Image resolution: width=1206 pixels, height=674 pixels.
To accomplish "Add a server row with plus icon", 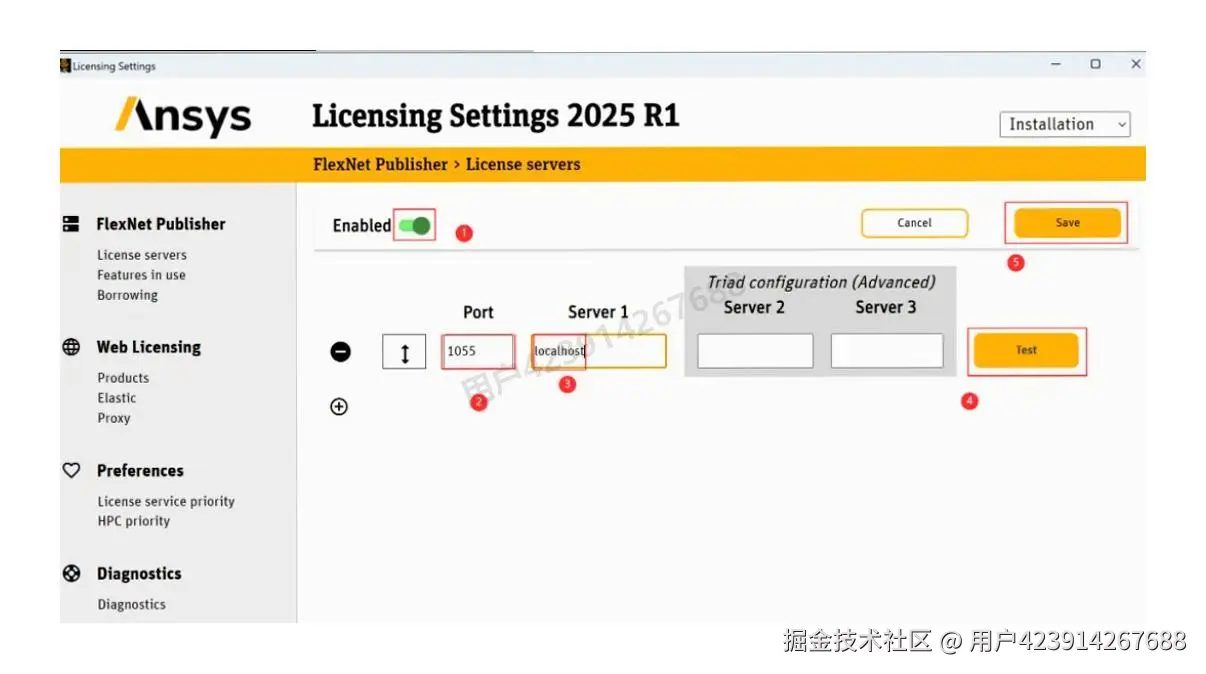I will pyautogui.click(x=339, y=407).
